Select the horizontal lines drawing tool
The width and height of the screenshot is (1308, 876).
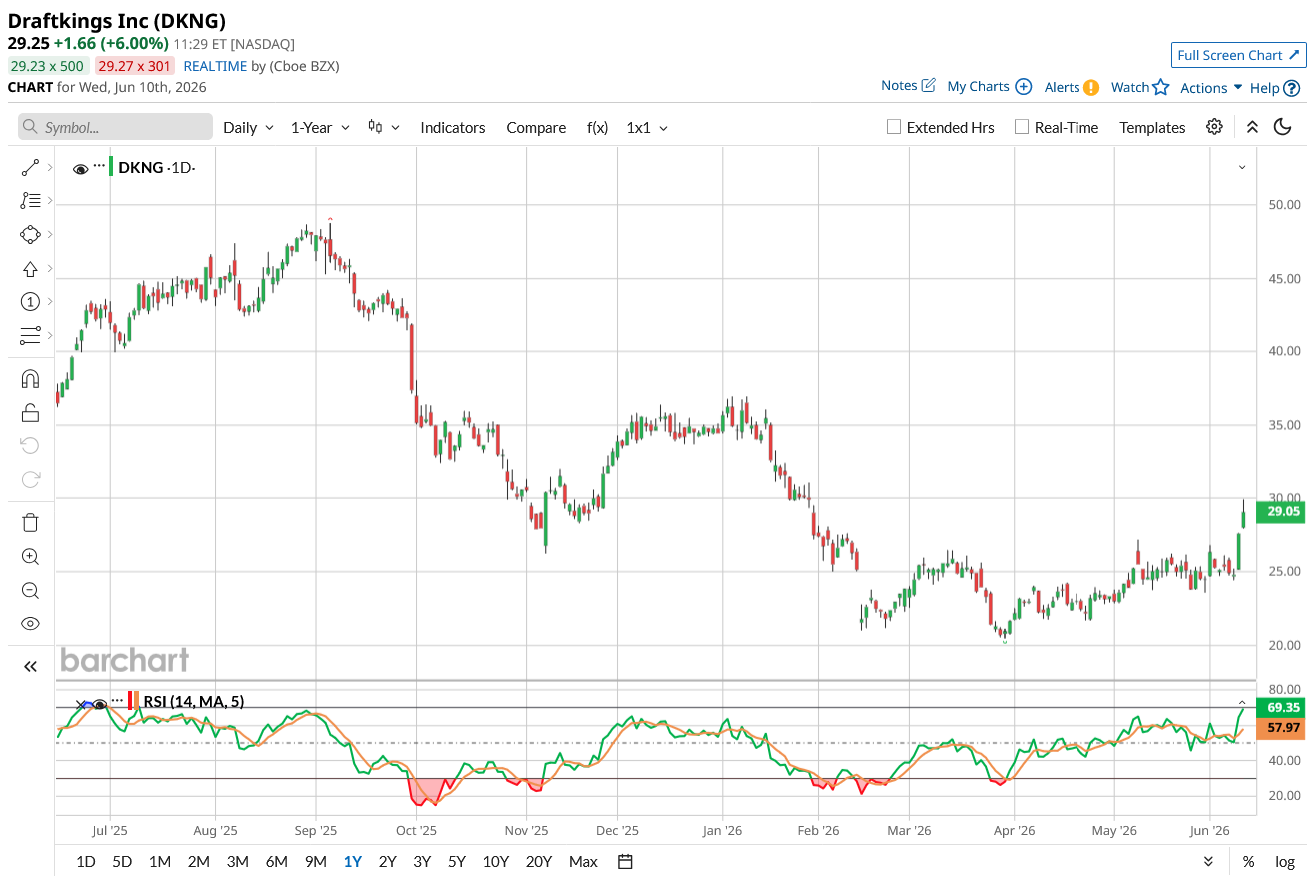pos(30,335)
